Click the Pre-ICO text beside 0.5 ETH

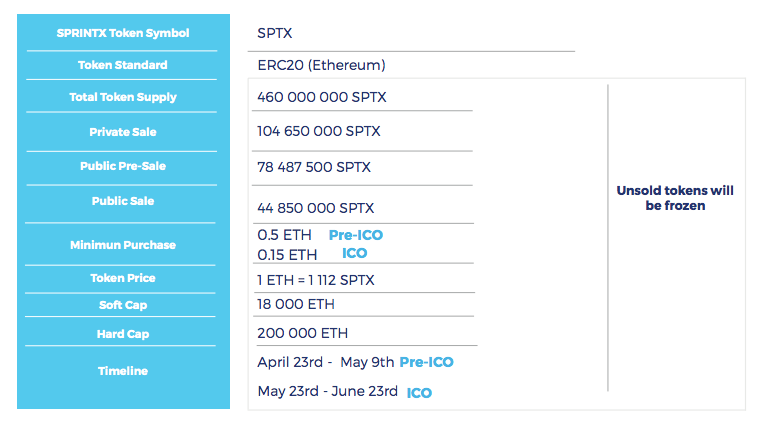(x=355, y=235)
